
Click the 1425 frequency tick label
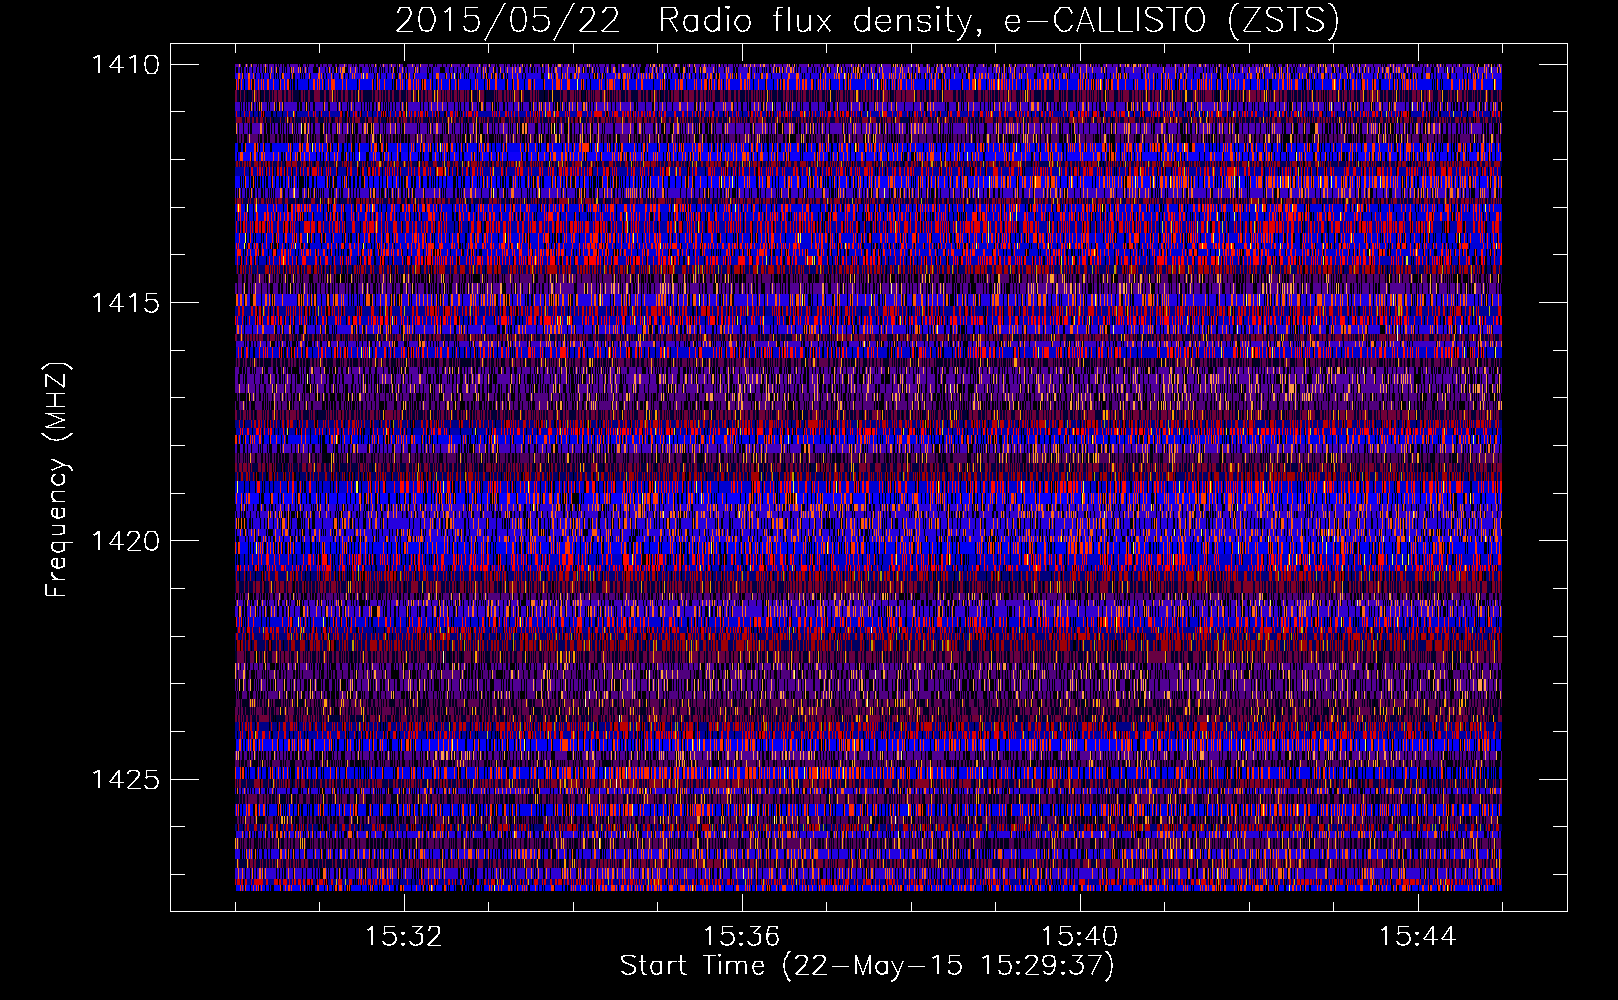pyautogui.click(x=125, y=779)
